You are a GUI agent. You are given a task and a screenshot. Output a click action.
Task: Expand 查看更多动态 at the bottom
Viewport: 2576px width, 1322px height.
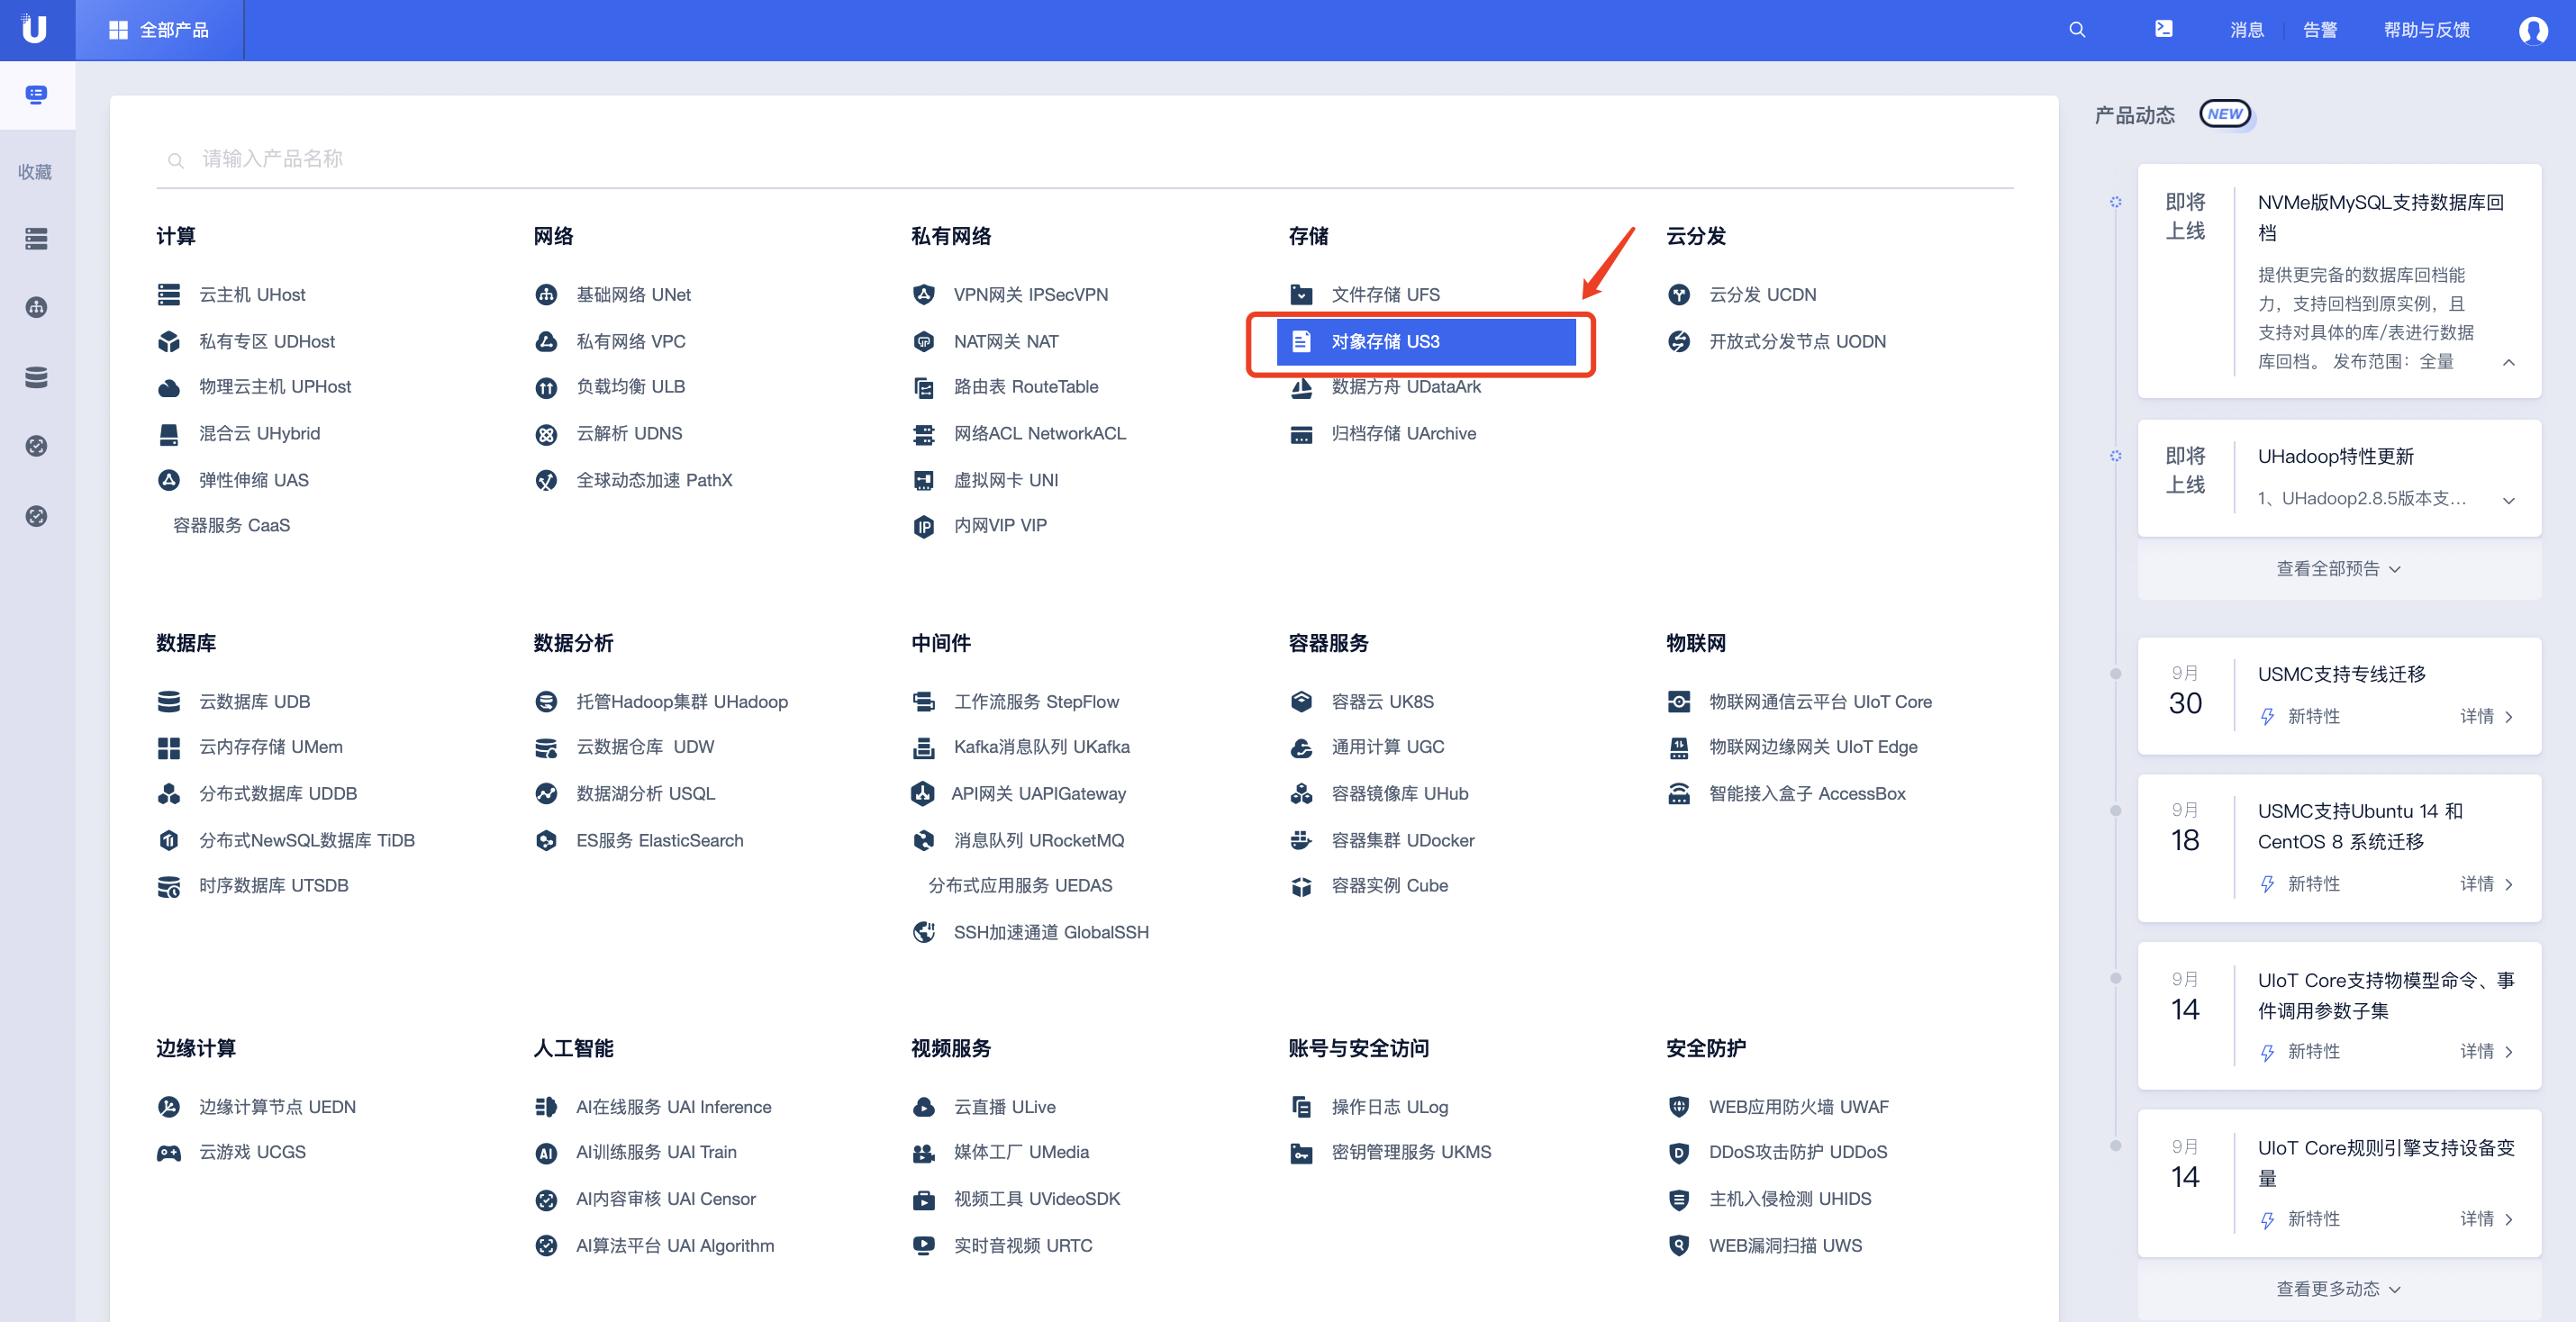pyautogui.click(x=2338, y=1289)
